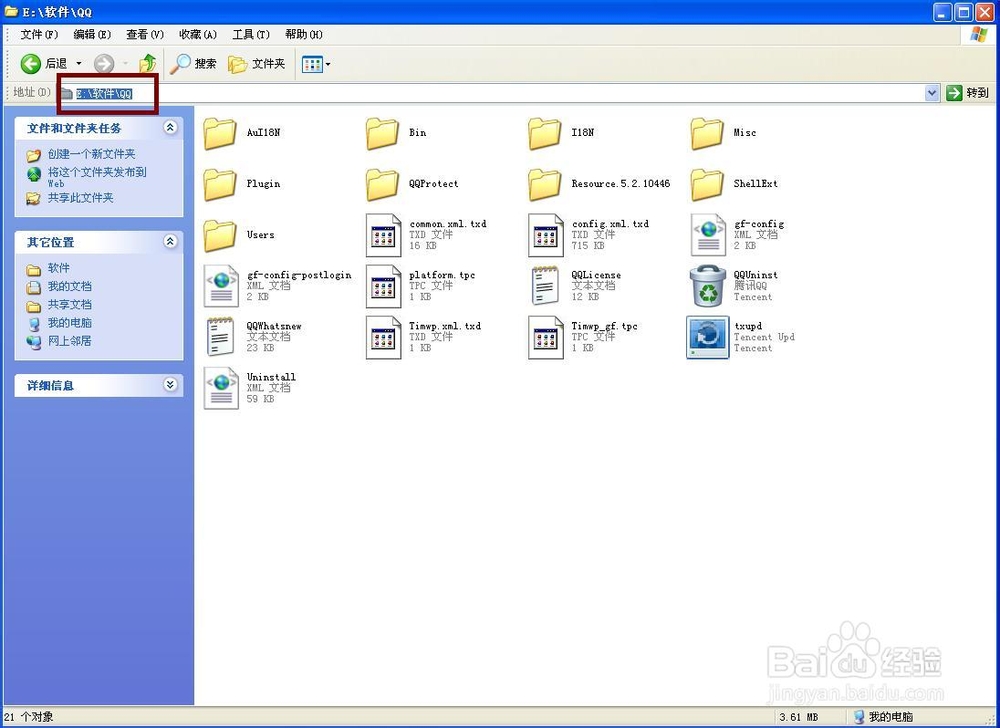Select the Users folder icon

[220, 235]
